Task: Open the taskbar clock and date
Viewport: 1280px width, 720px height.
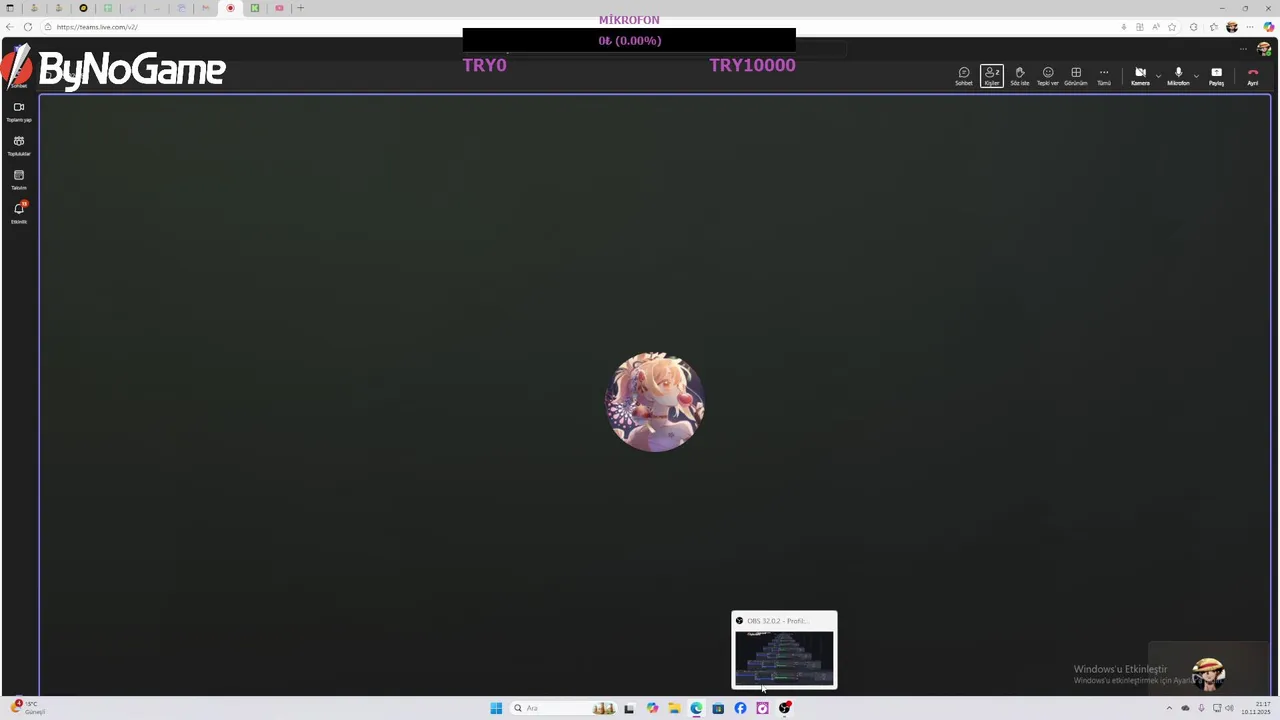Action: [x=1256, y=708]
